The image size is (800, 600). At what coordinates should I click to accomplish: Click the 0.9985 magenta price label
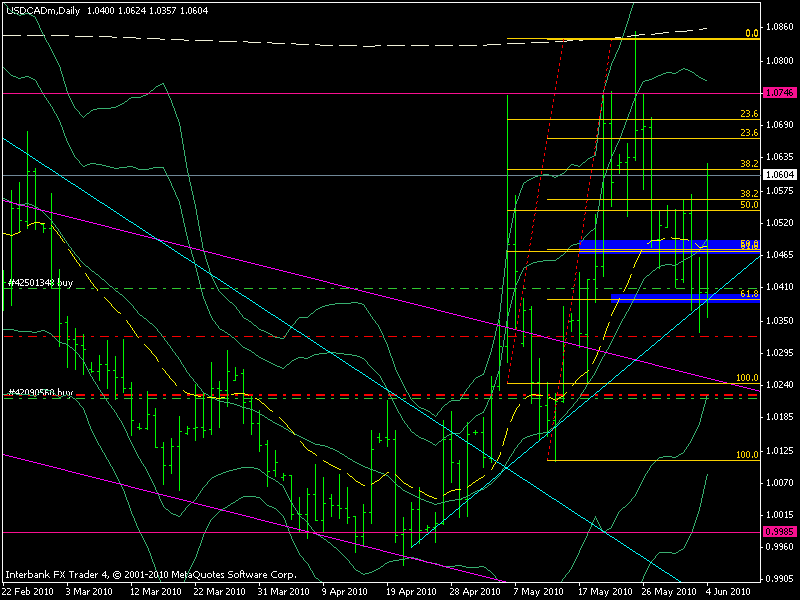tap(778, 532)
